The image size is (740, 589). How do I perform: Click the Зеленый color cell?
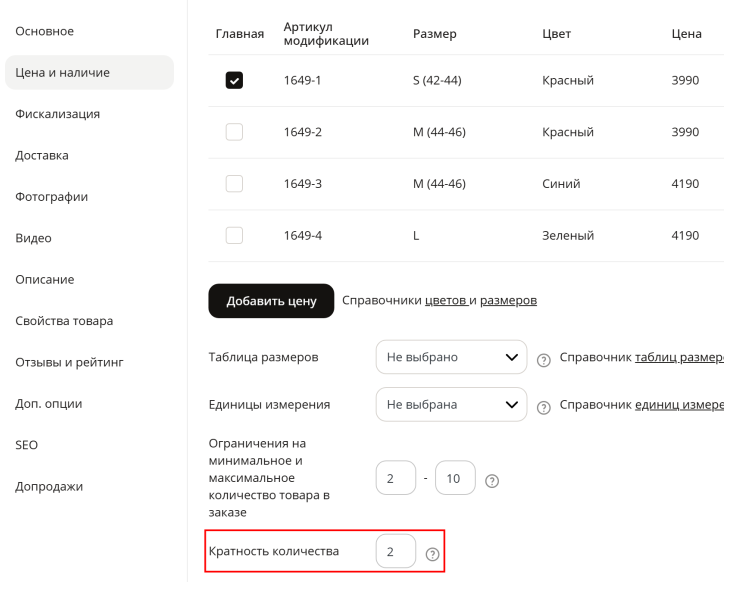tap(568, 235)
